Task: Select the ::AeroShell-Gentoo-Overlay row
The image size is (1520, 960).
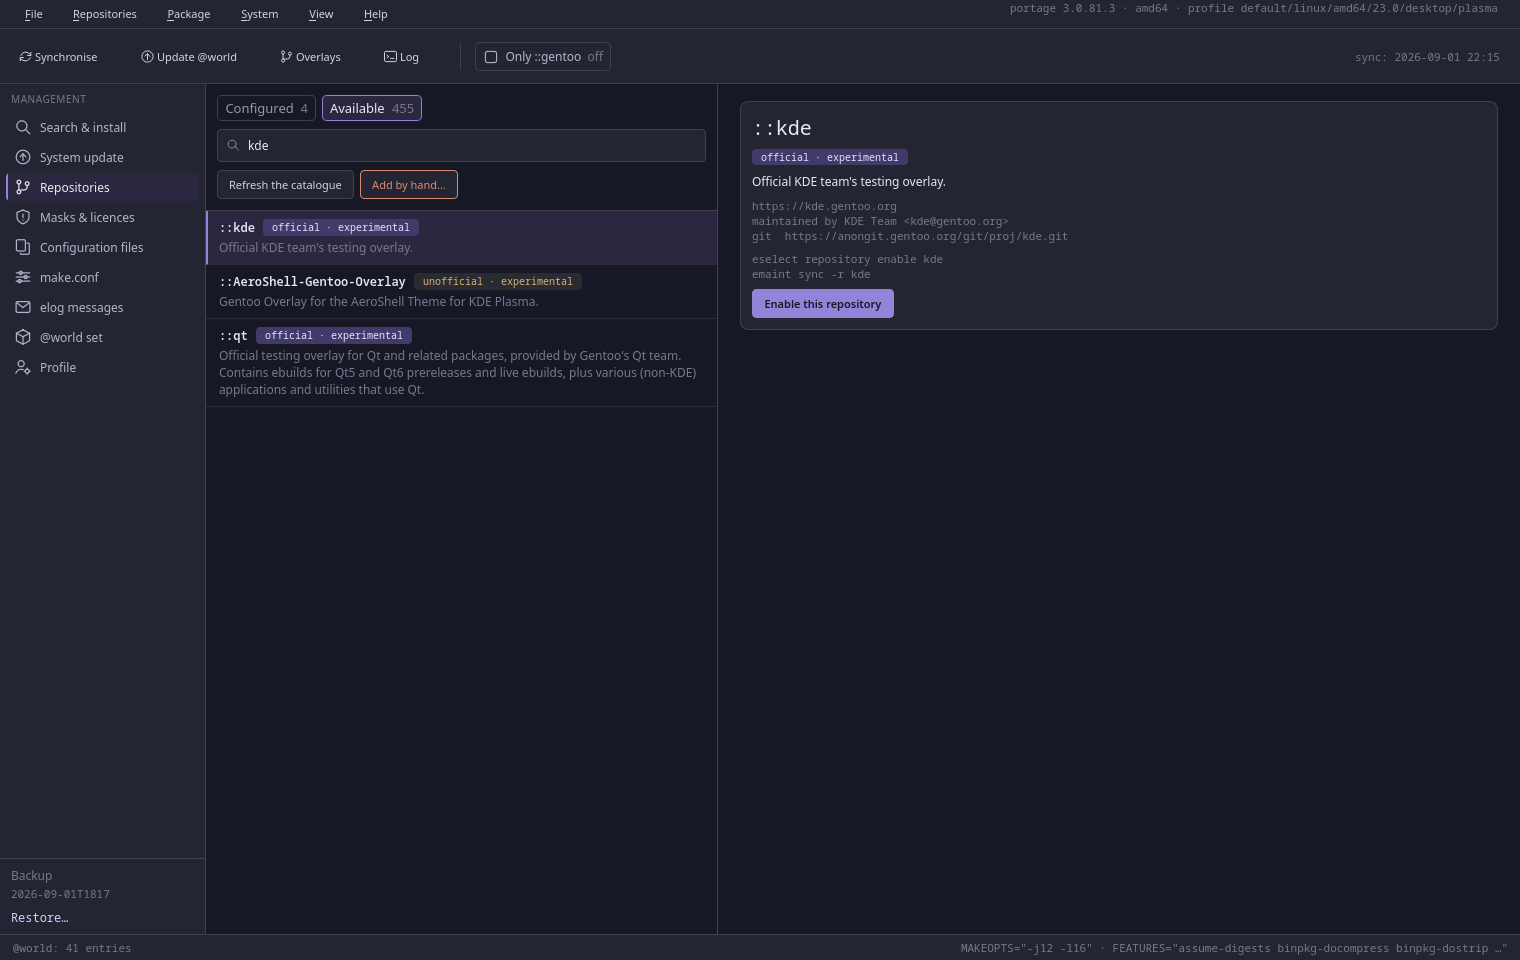Action: (461, 292)
